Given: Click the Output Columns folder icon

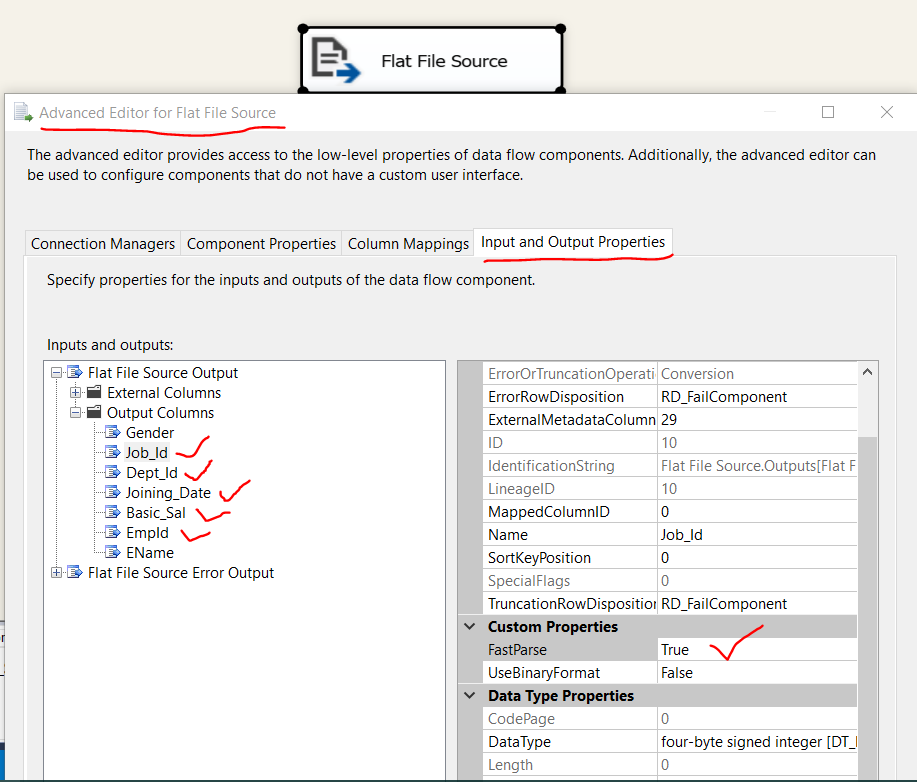Looking at the screenshot, I should (92, 412).
